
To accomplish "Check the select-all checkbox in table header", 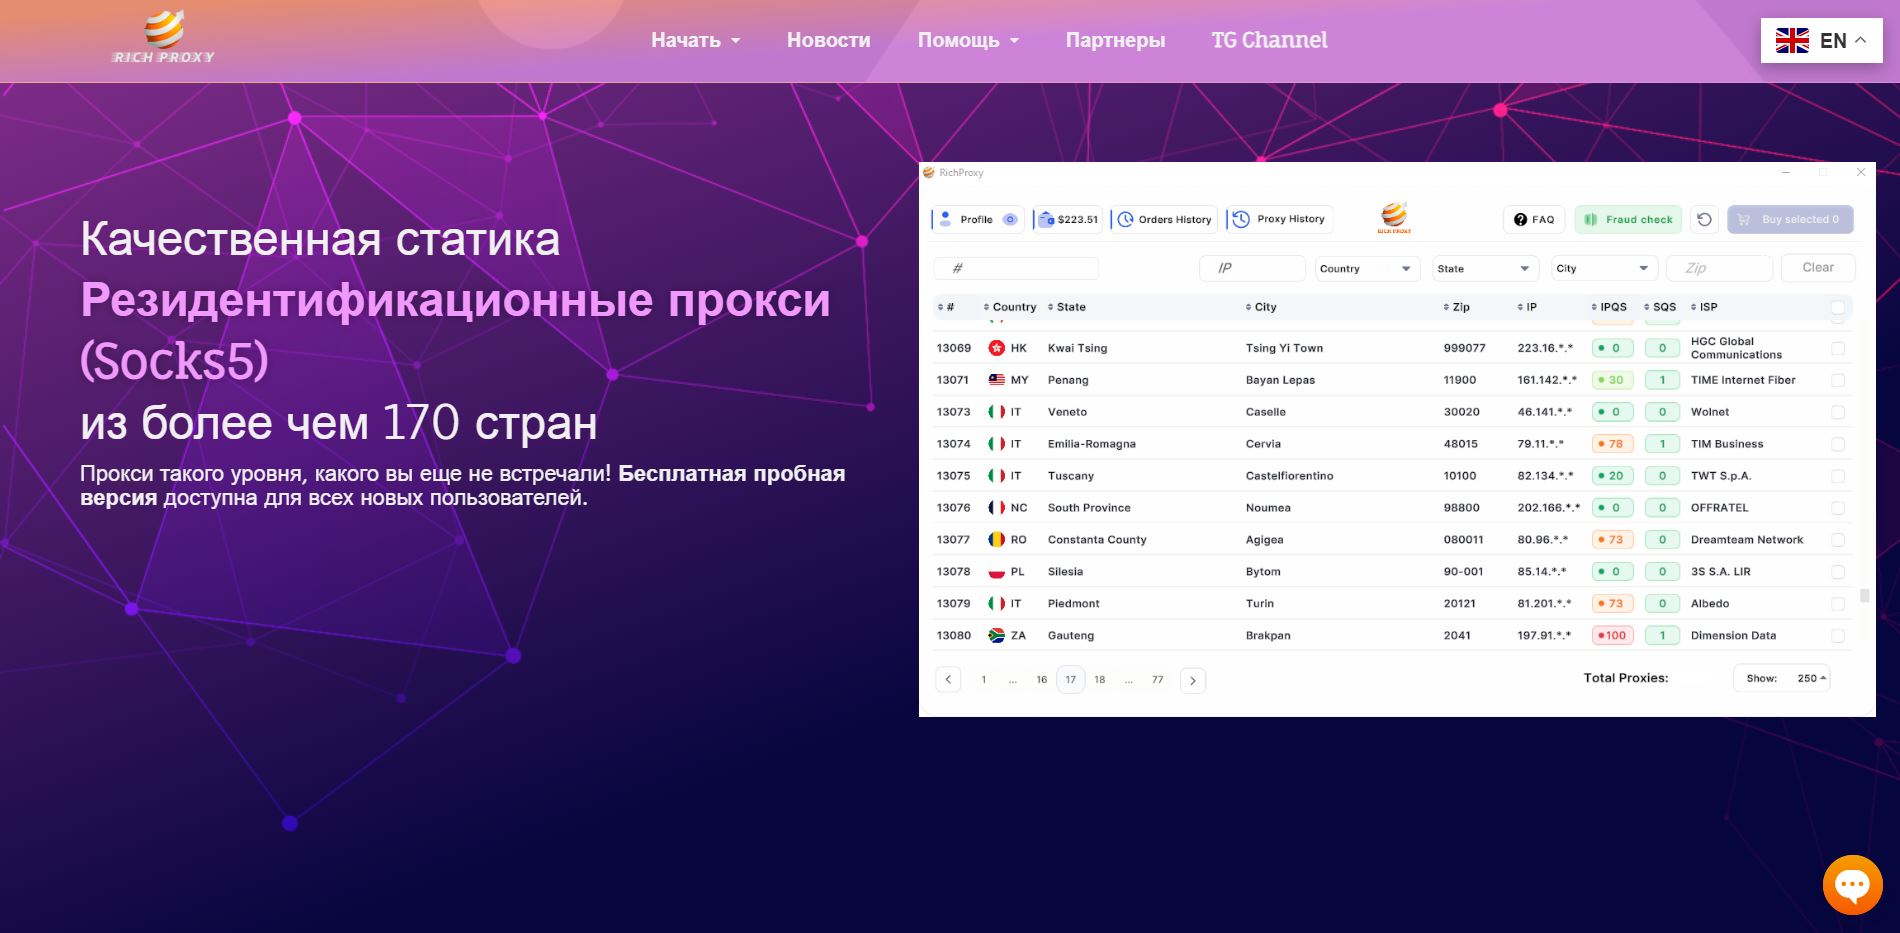I will coord(1838,307).
